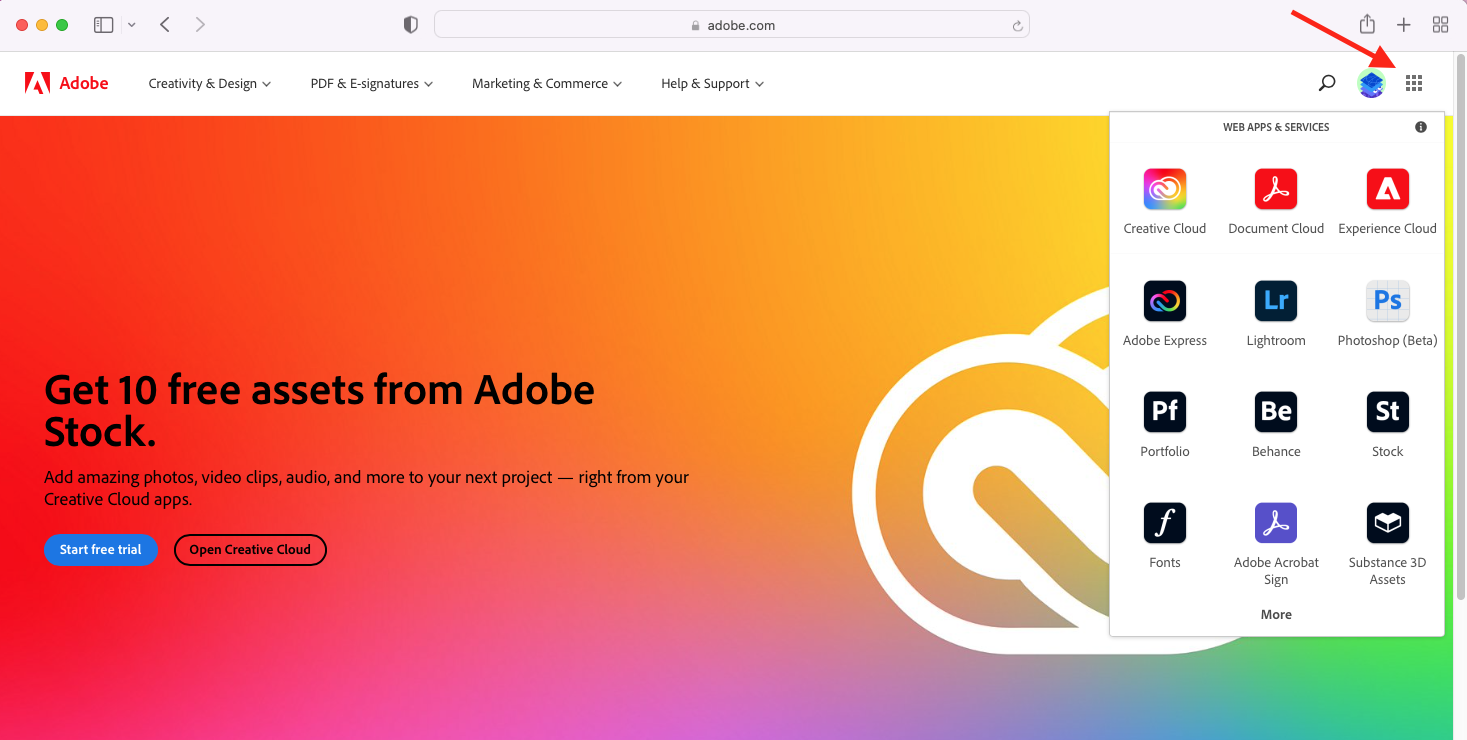Click the info icon in the apps panel

(1421, 127)
